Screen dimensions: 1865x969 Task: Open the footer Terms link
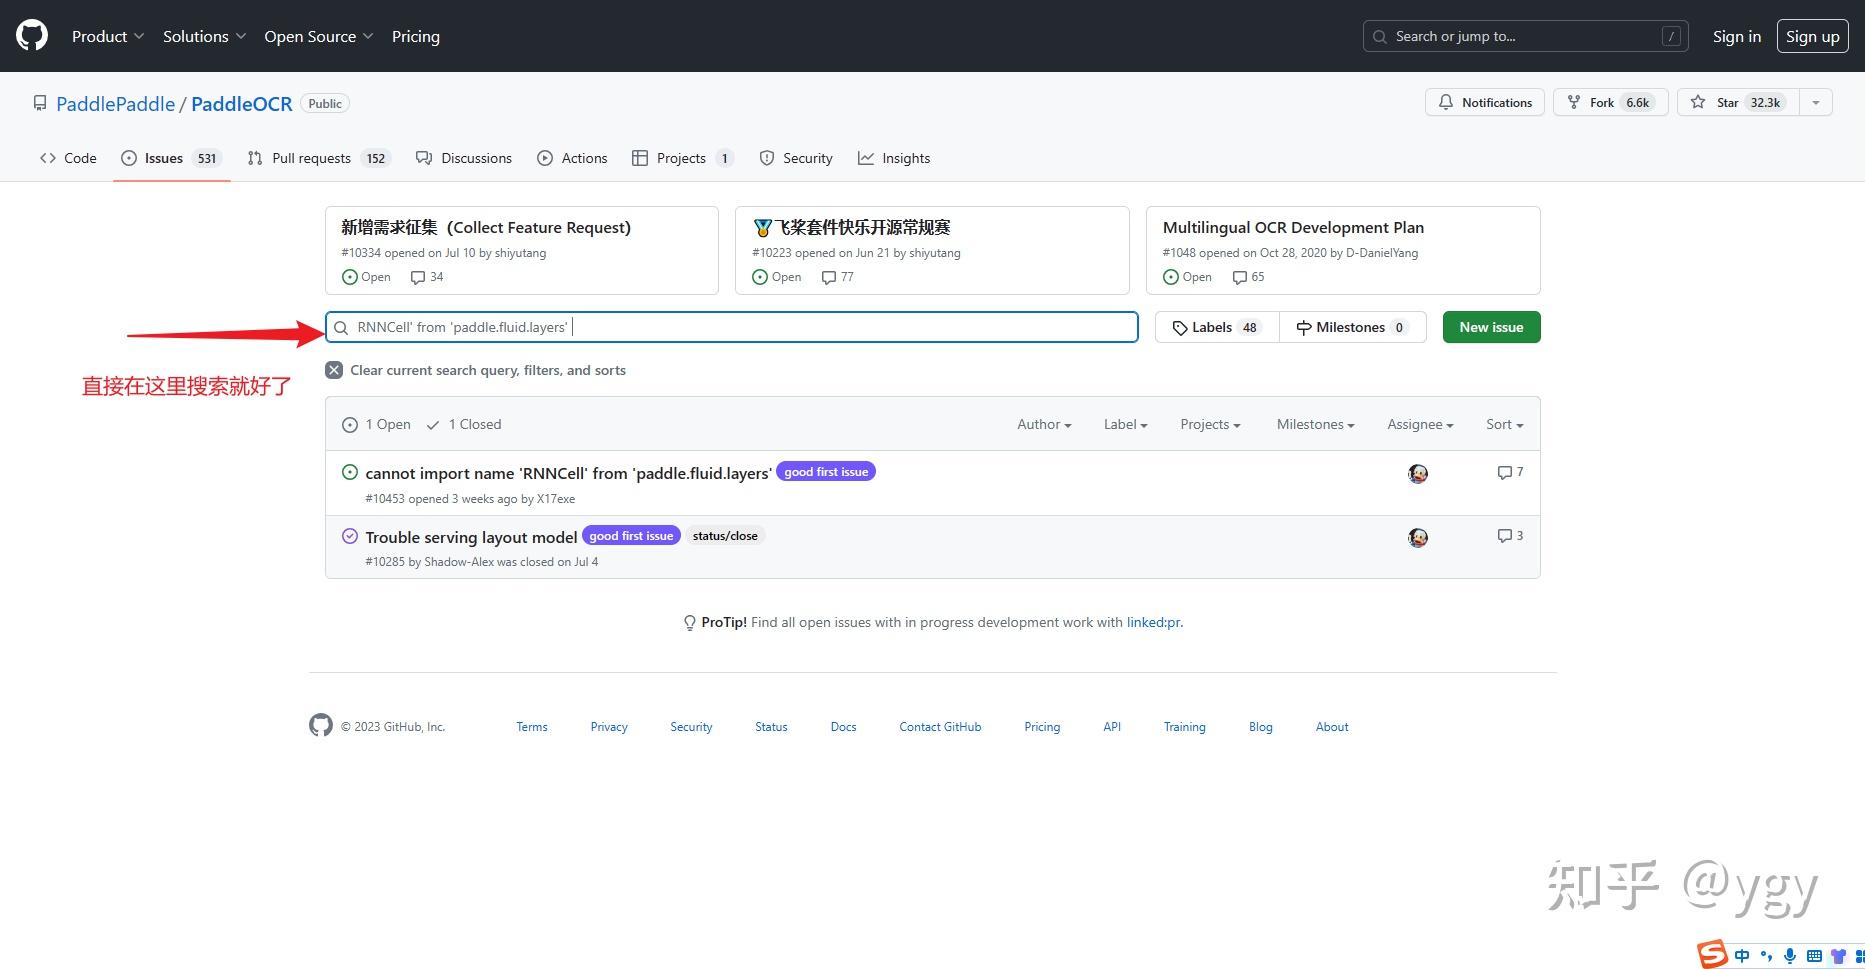click(x=532, y=727)
